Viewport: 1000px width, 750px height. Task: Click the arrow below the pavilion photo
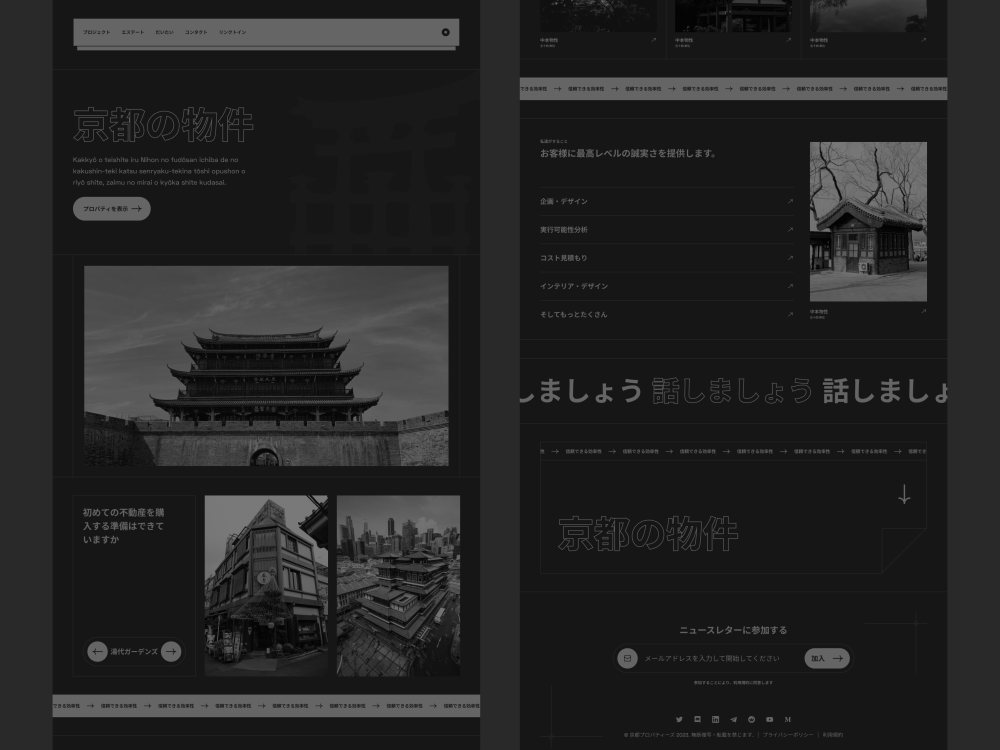click(x=923, y=311)
